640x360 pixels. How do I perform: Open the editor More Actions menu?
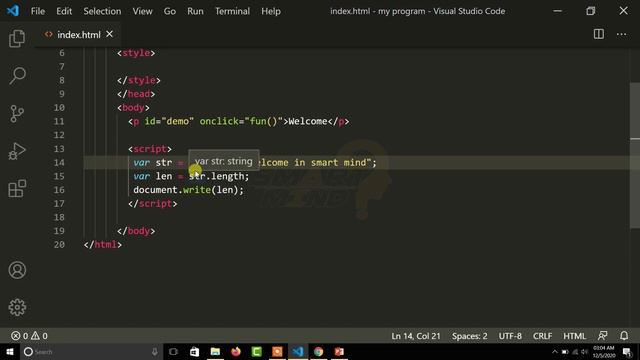tap(621, 34)
